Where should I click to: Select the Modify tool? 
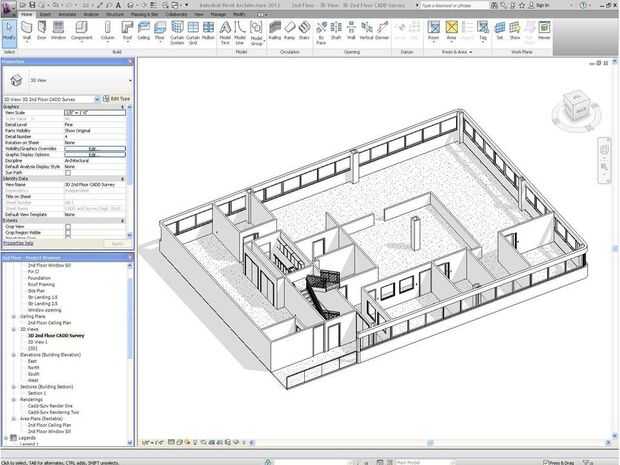(x=9, y=31)
